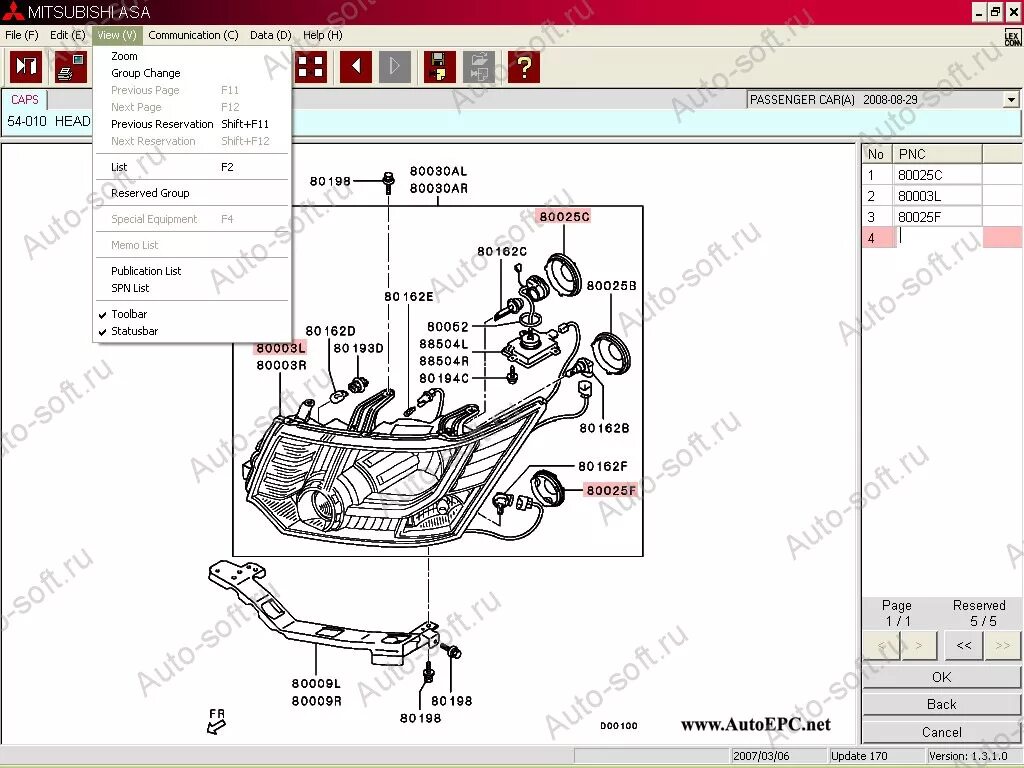Click the >> next reserved button
Image resolution: width=1024 pixels, height=768 pixels.
pyautogui.click(x=1002, y=645)
